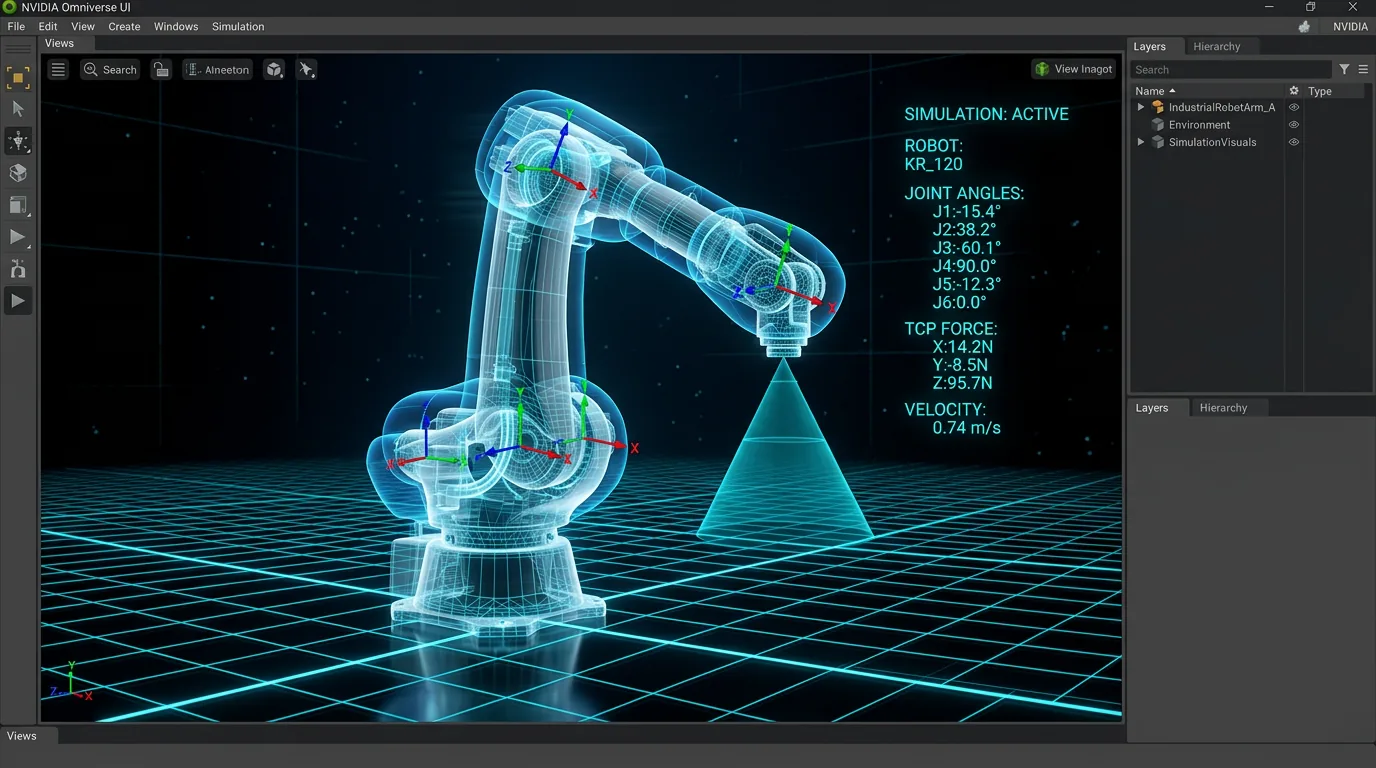Activate the skeleton rig tool
The width and height of the screenshot is (1376, 768).
(x=18, y=141)
